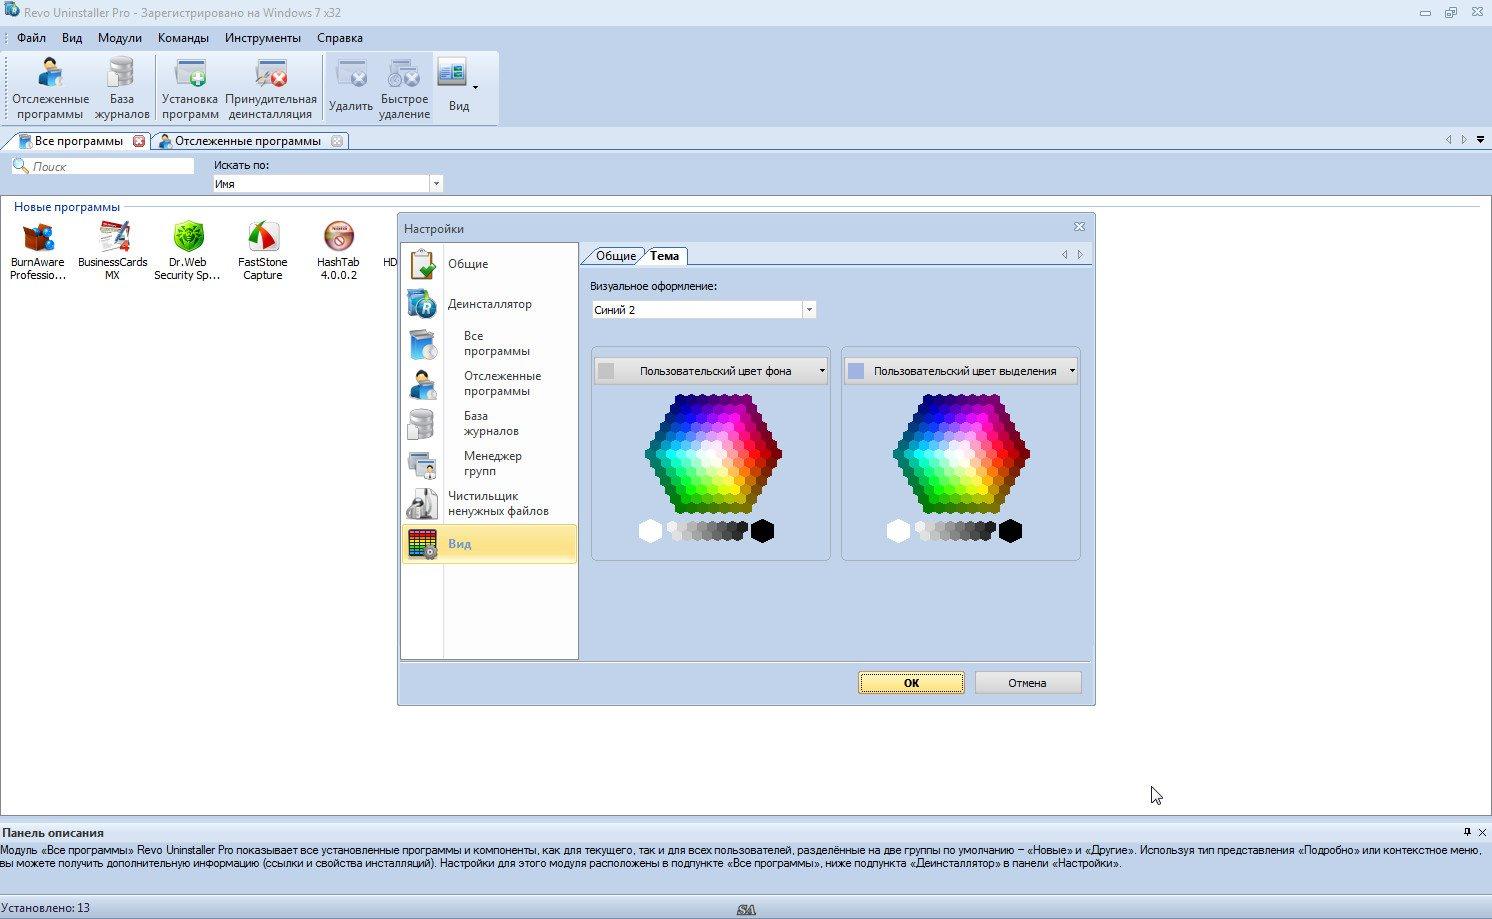Select the Dr.Web Security Space icon
1492x919 pixels.
point(188,251)
